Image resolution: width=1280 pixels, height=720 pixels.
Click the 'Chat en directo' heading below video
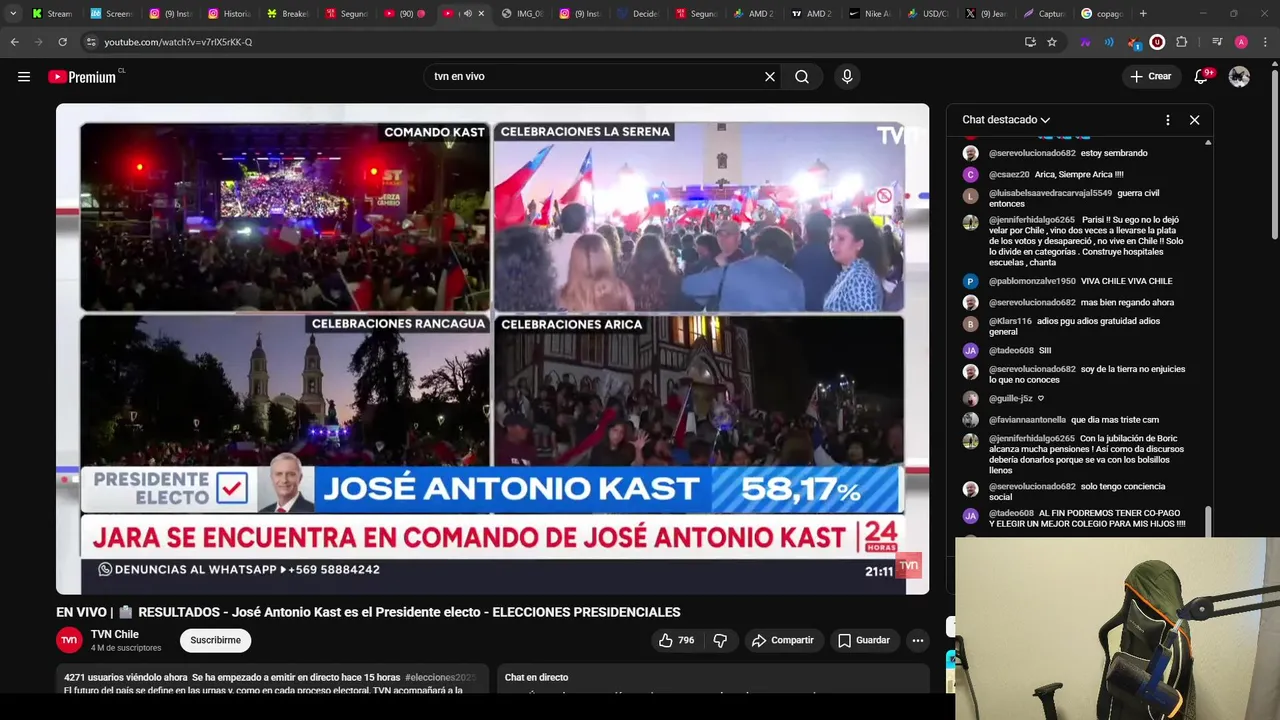[x=536, y=677]
